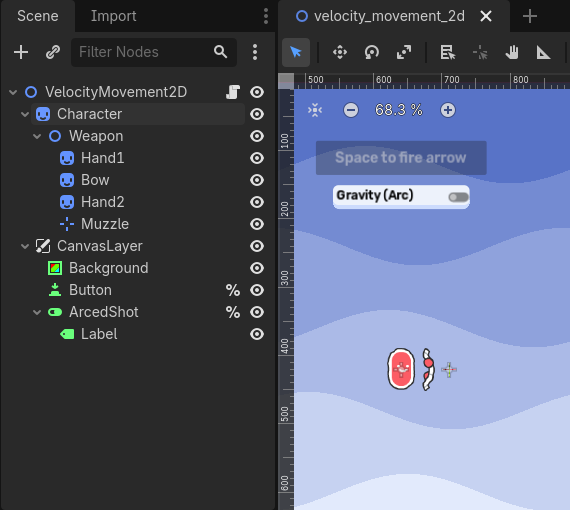570x510 pixels.
Task: Add a new scene tab
Action: pyautogui.click(x=530, y=16)
